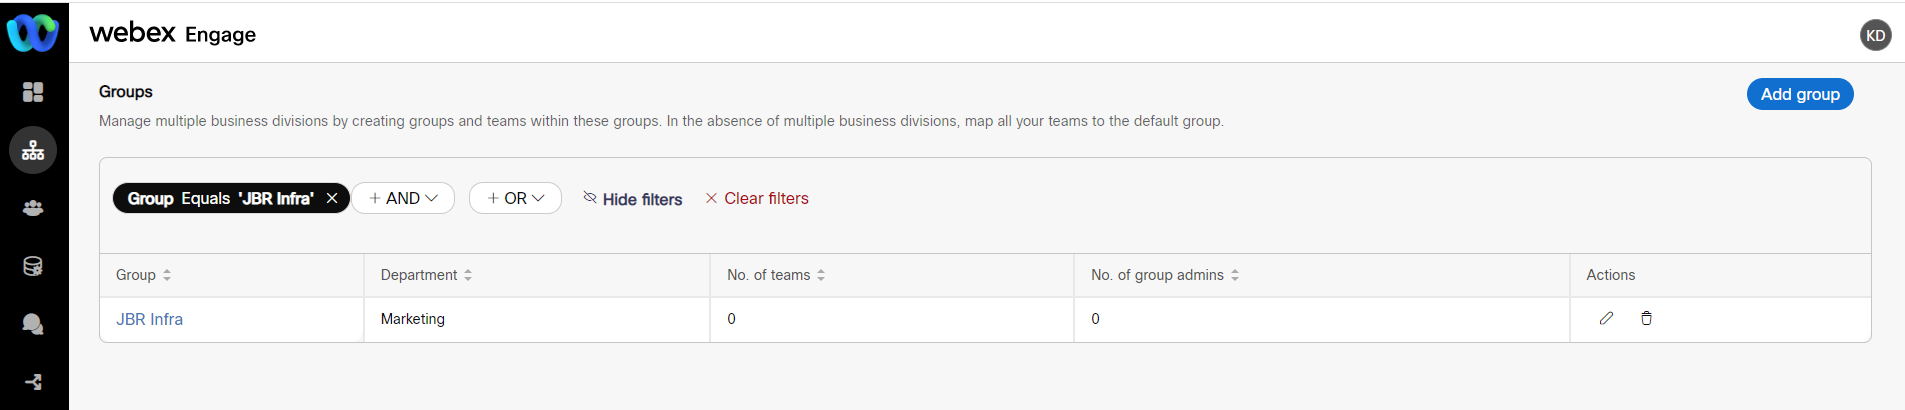Open the JBR Infra group link
Viewport: 1905px width, 410px height.
(x=149, y=319)
